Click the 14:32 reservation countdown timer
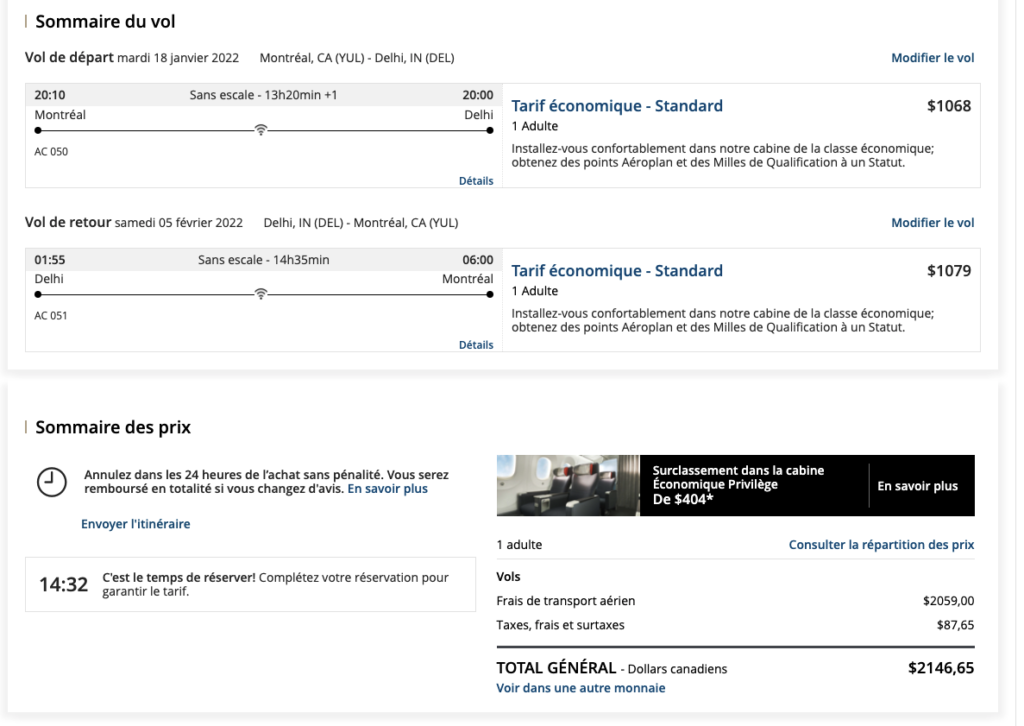Image resolution: width=1024 pixels, height=726 pixels. (63, 585)
